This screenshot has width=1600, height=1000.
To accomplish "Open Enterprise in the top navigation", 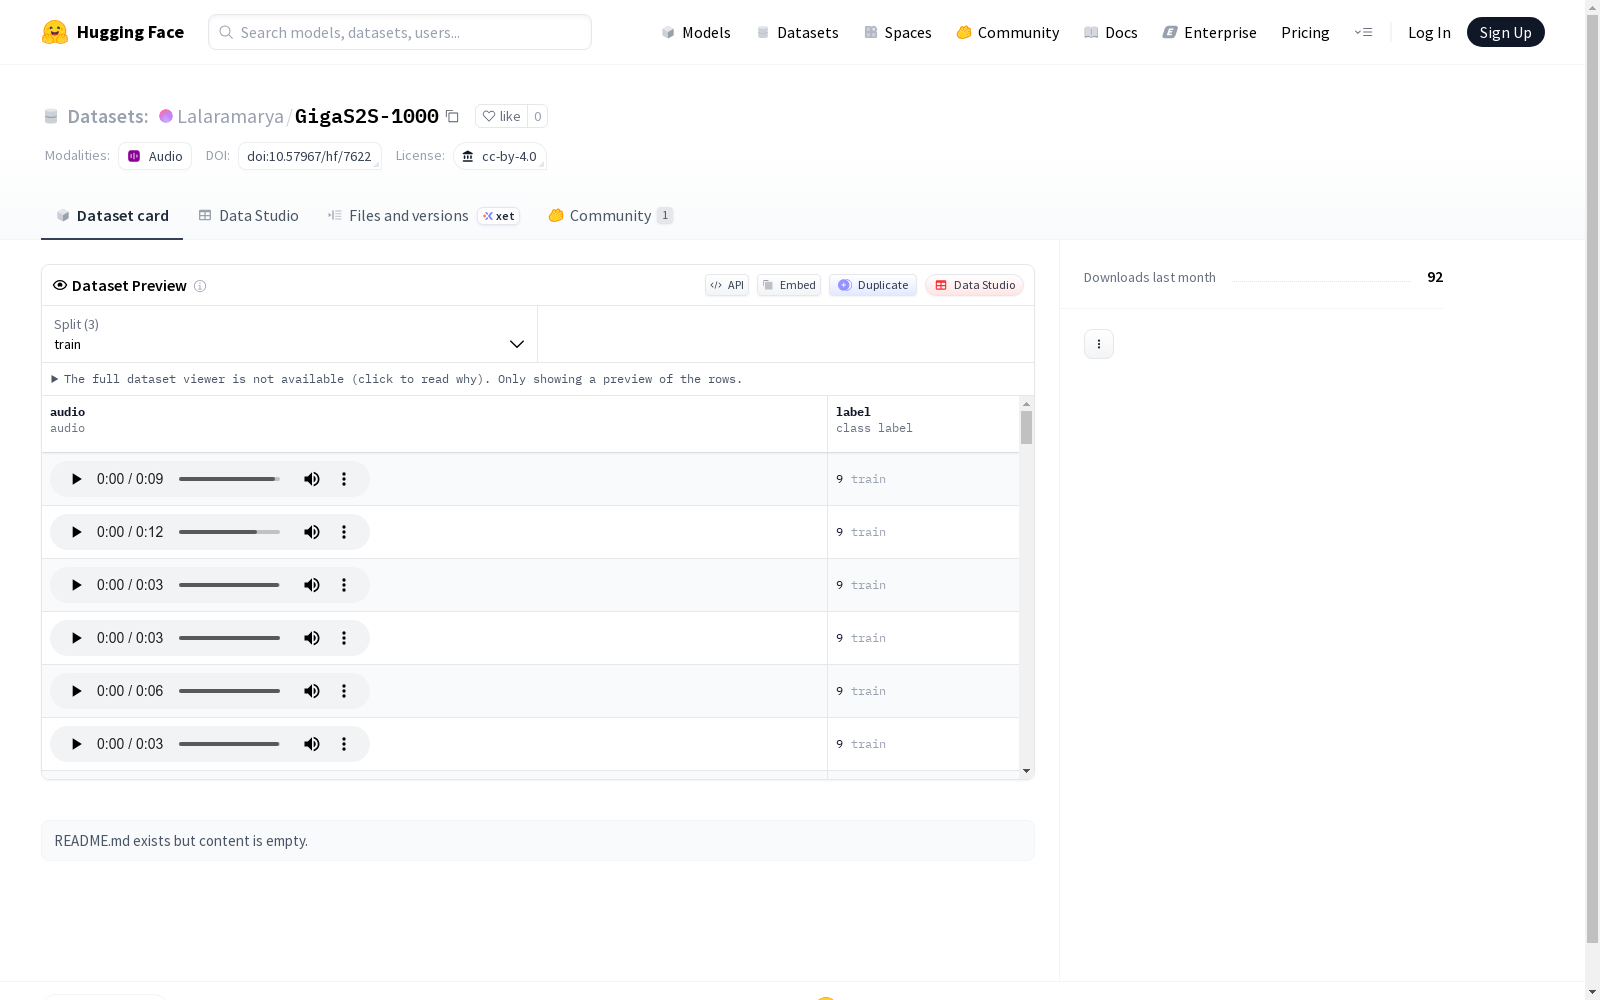I will point(1210,32).
